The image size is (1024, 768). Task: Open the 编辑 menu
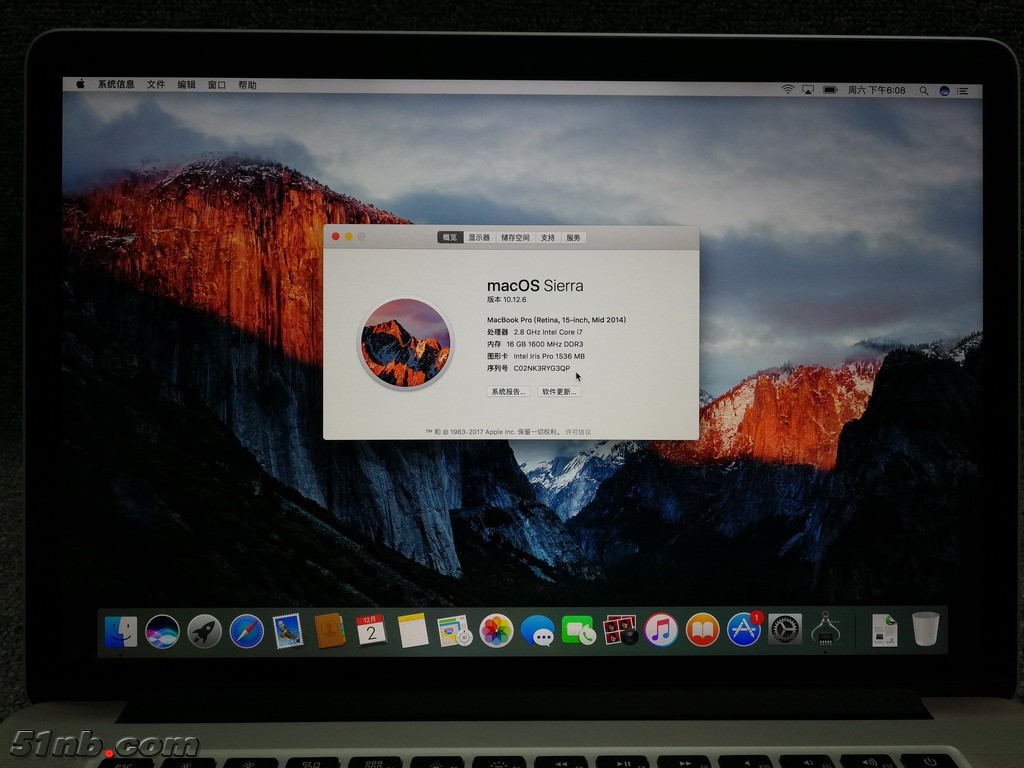tap(187, 85)
